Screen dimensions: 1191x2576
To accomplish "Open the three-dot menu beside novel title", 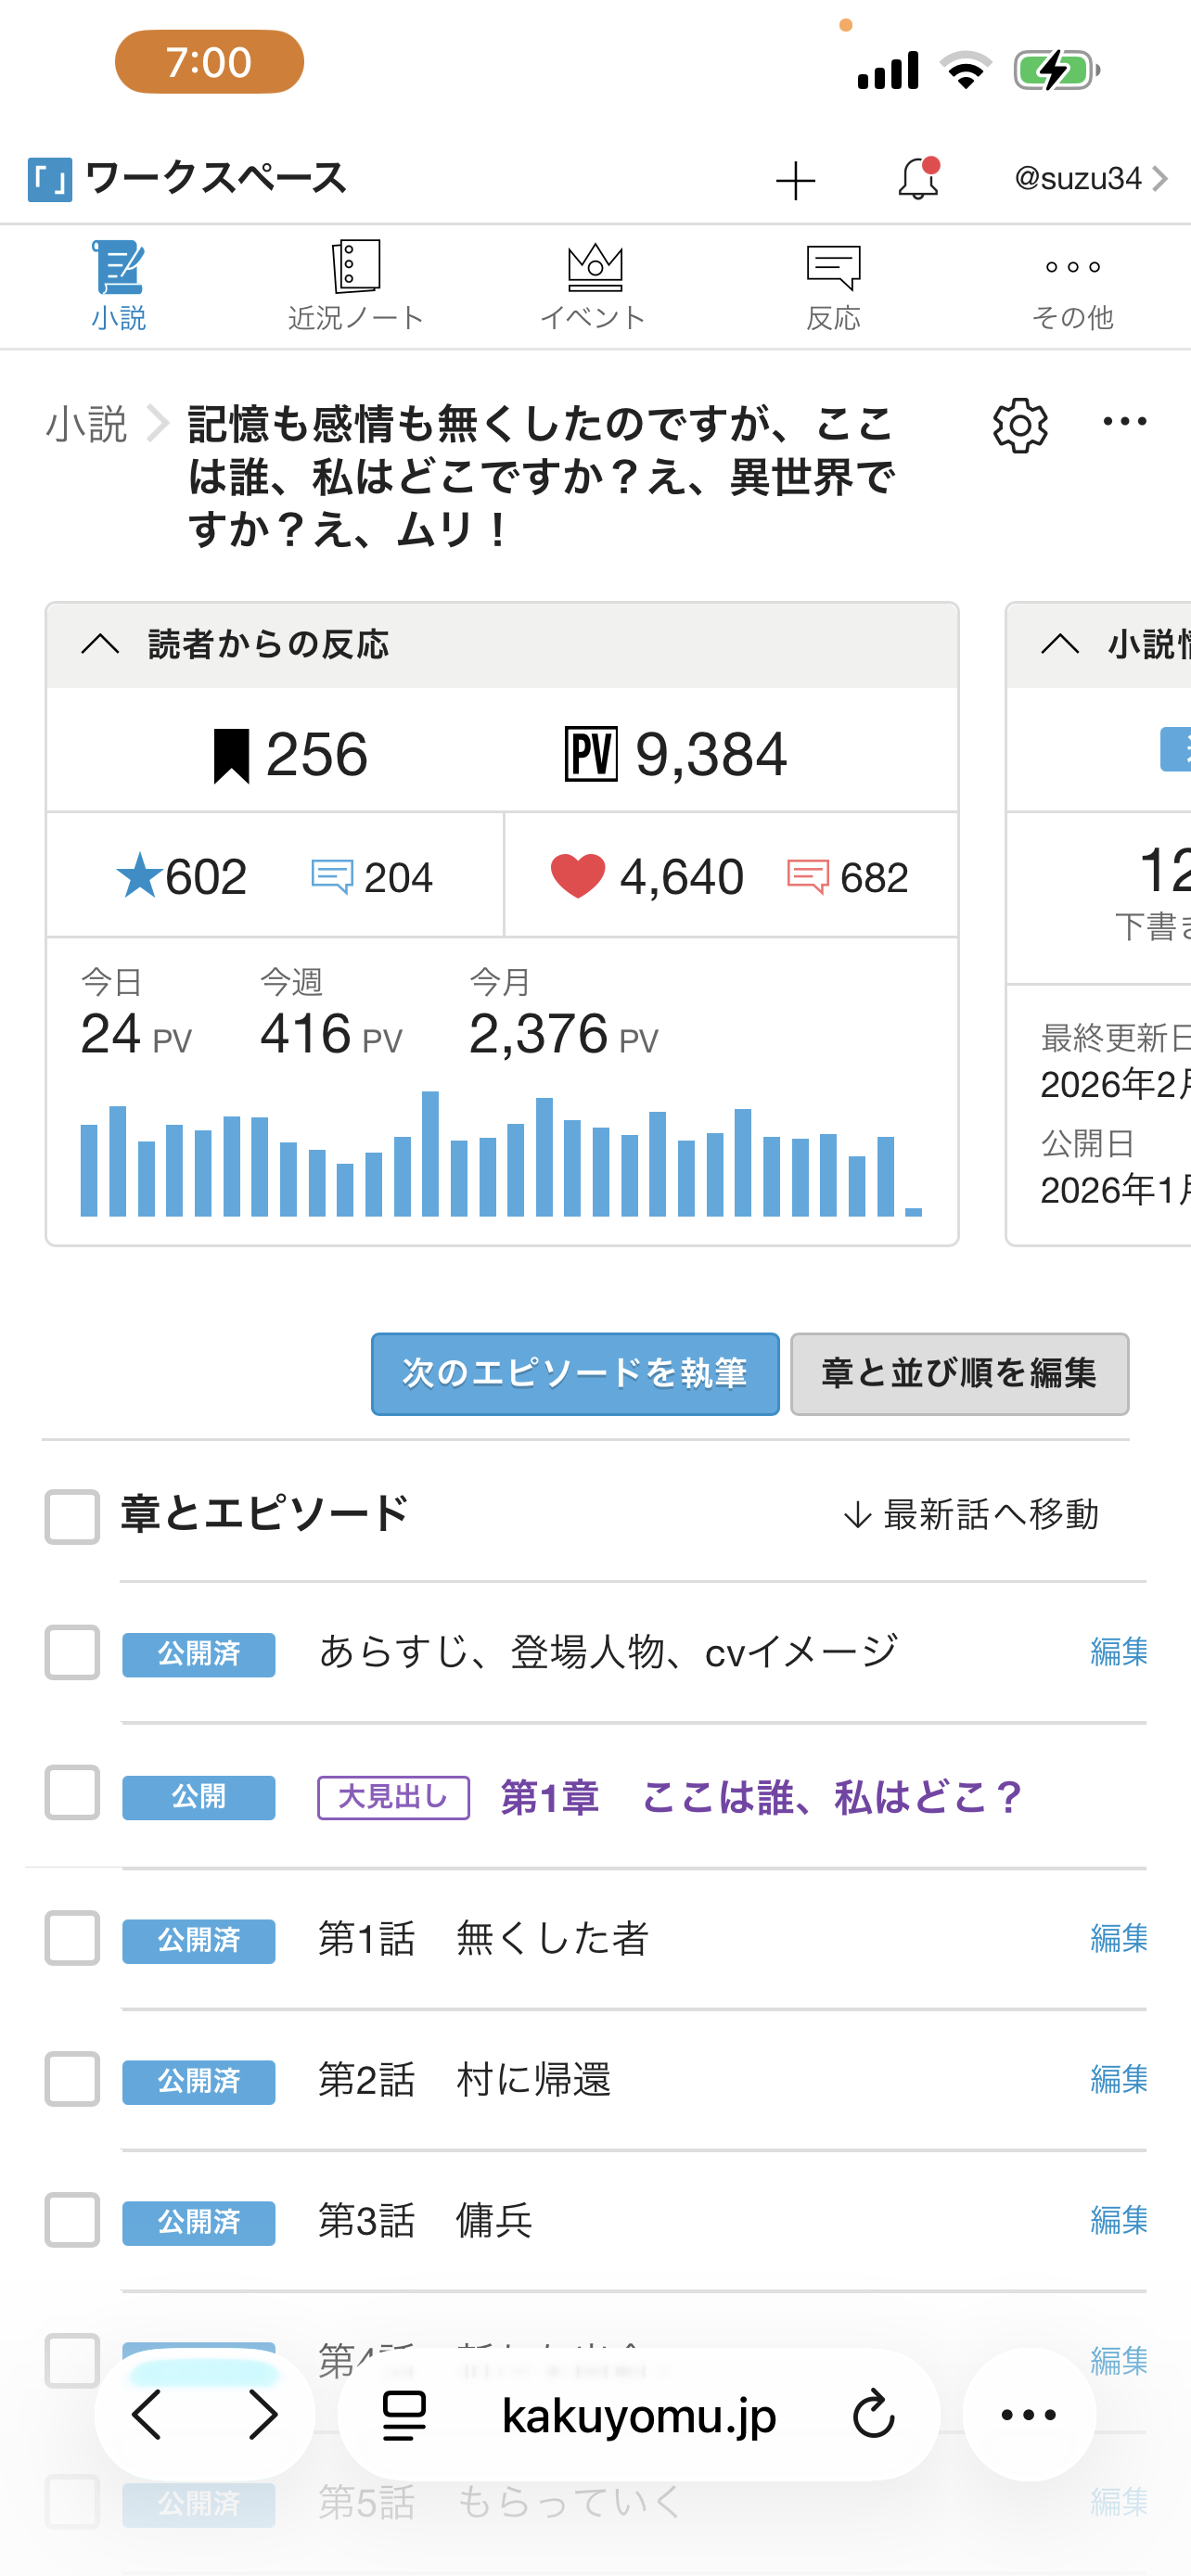I will pyautogui.click(x=1124, y=422).
